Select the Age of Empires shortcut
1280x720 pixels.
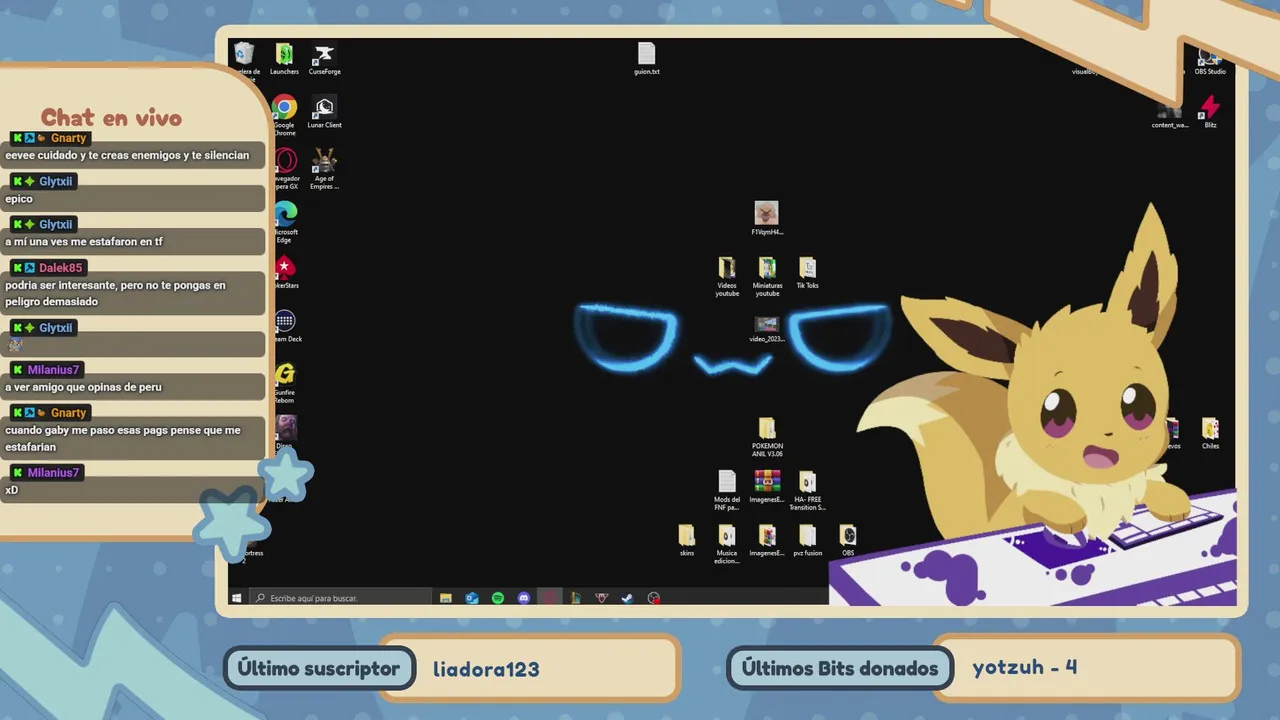324,168
